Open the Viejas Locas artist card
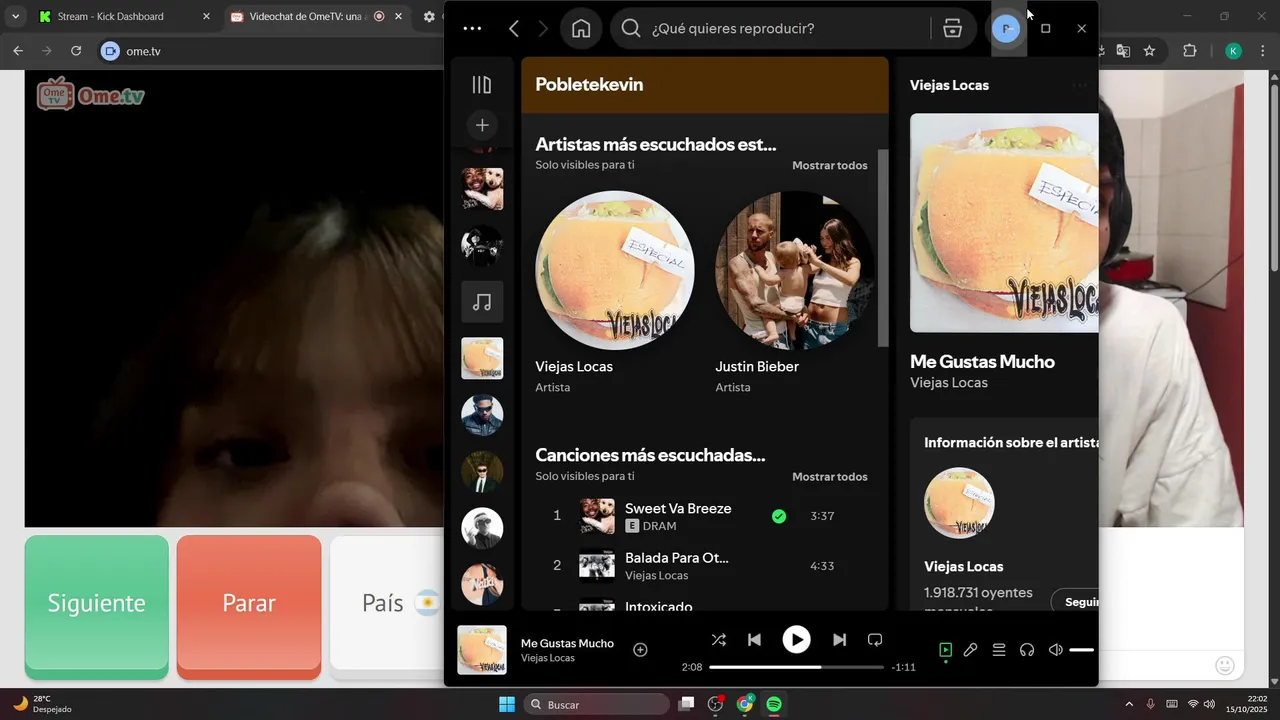The height and width of the screenshot is (720, 1280). point(615,292)
